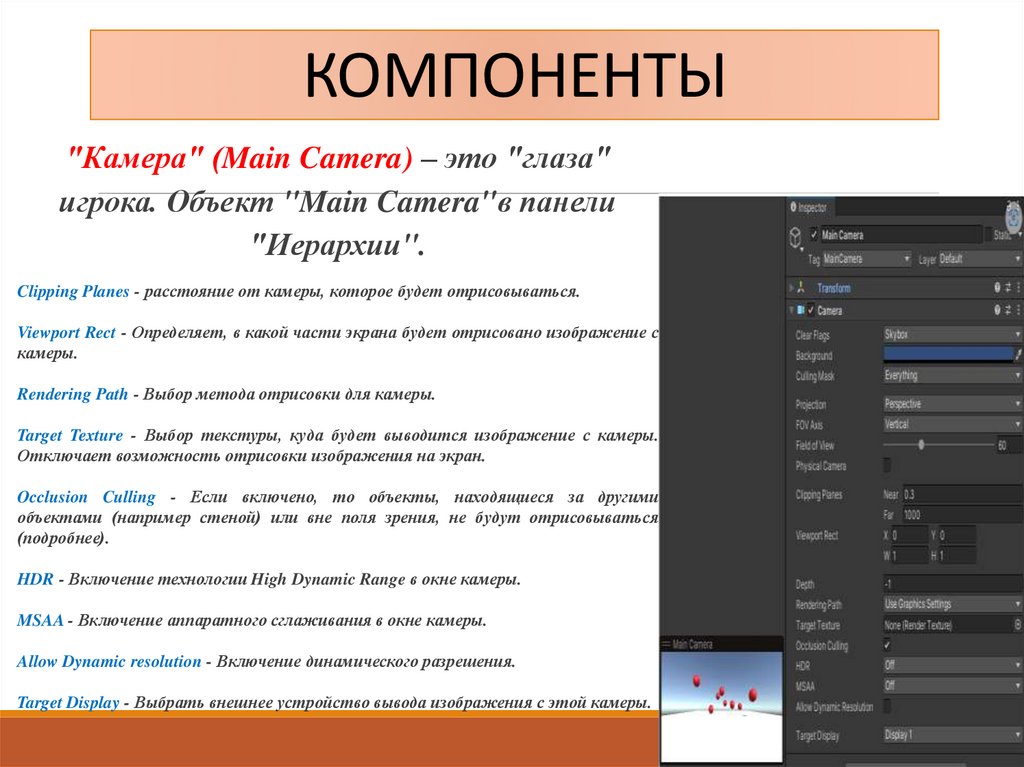This screenshot has height=767, width=1024.
Task: Click the GameObject cube icon beside Main Camera name
Action: (x=796, y=238)
